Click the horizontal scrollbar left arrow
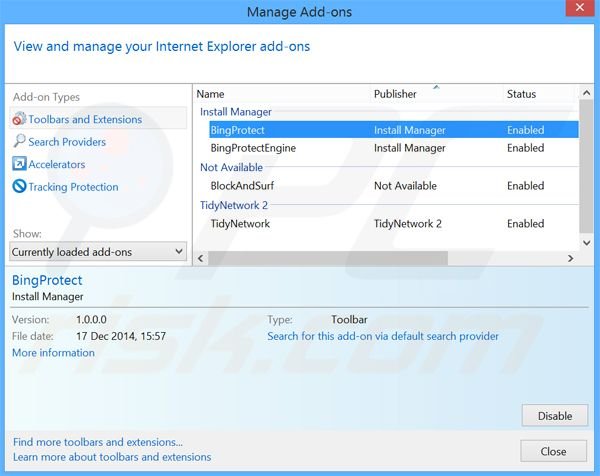The height and width of the screenshot is (476, 600). [201, 258]
